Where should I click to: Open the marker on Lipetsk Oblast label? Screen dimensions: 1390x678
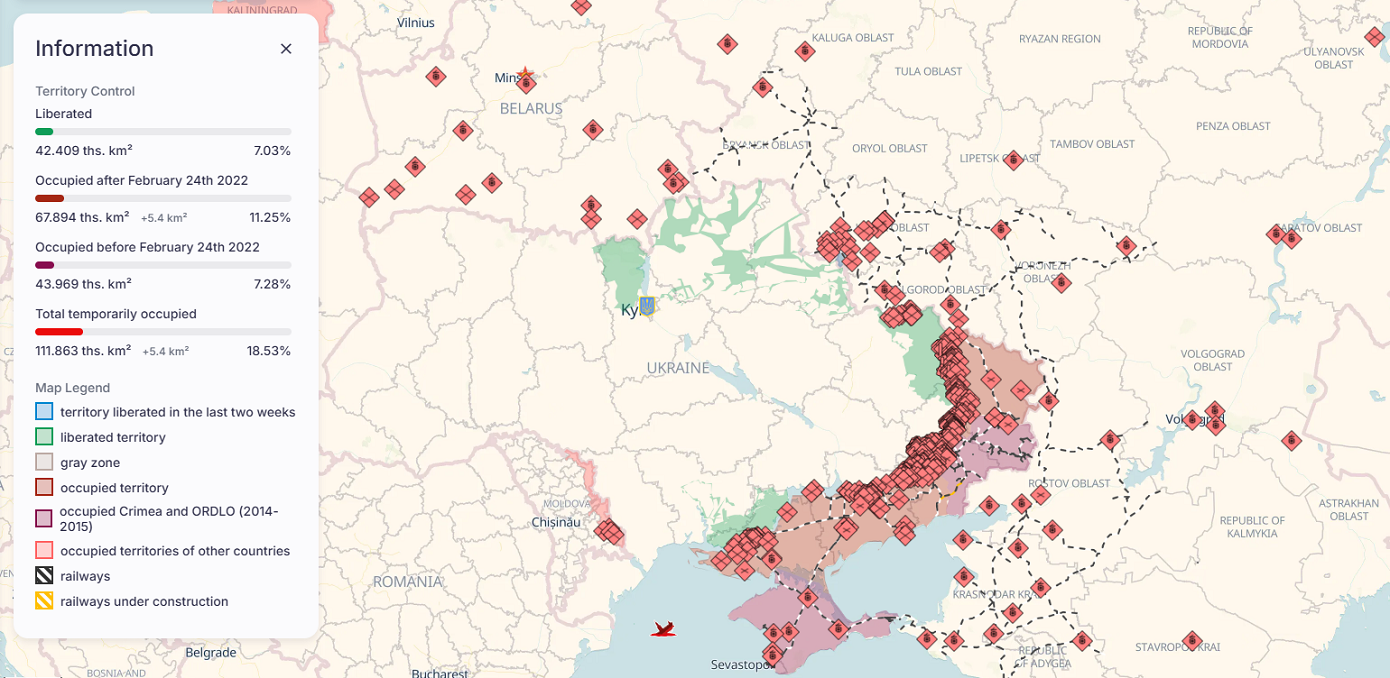click(1013, 159)
